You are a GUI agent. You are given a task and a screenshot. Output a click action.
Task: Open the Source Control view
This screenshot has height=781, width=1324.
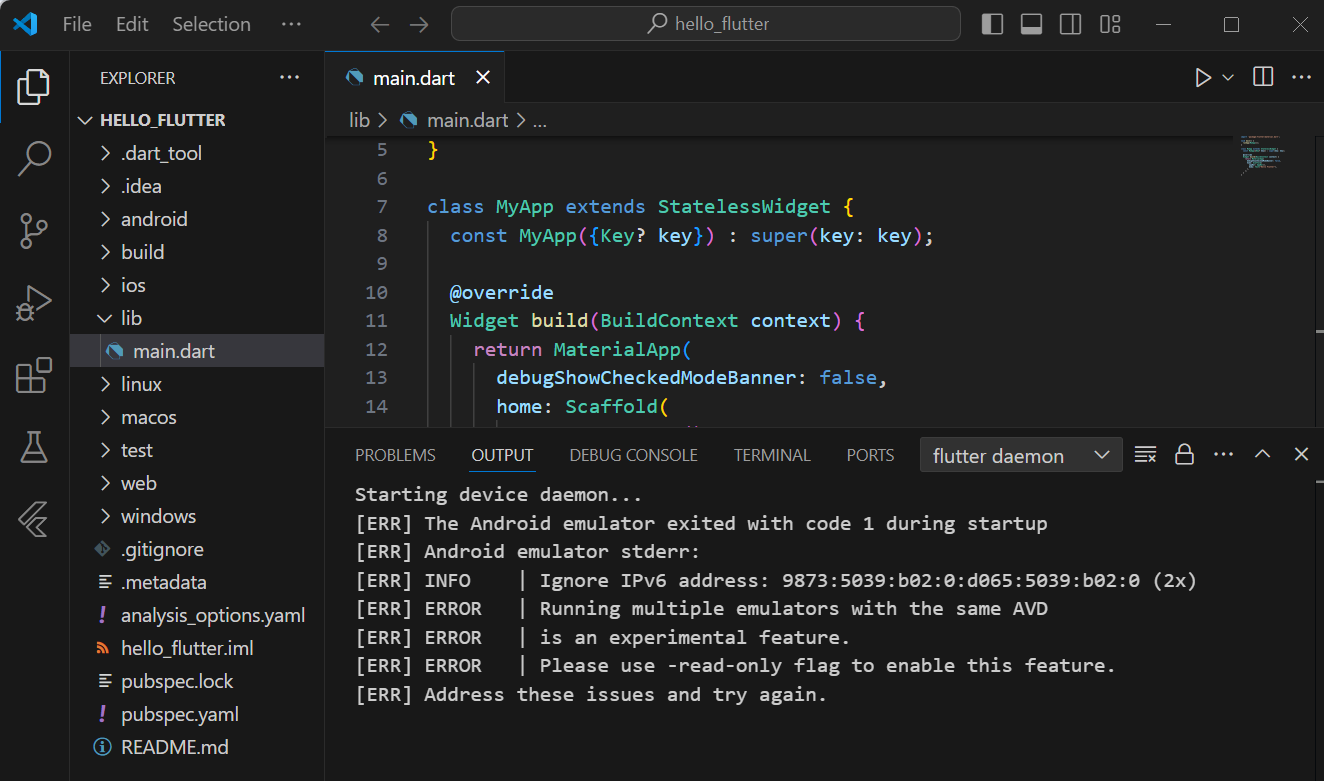click(x=34, y=230)
